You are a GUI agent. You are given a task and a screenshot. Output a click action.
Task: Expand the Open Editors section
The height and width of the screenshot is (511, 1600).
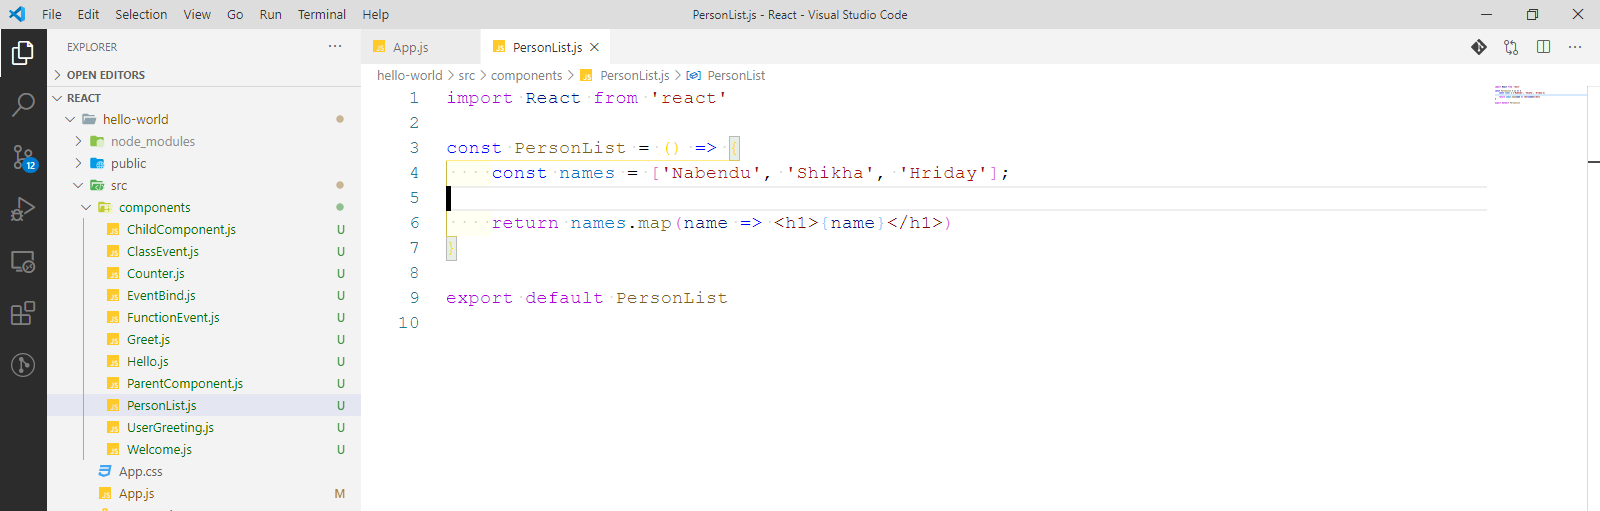[58, 75]
